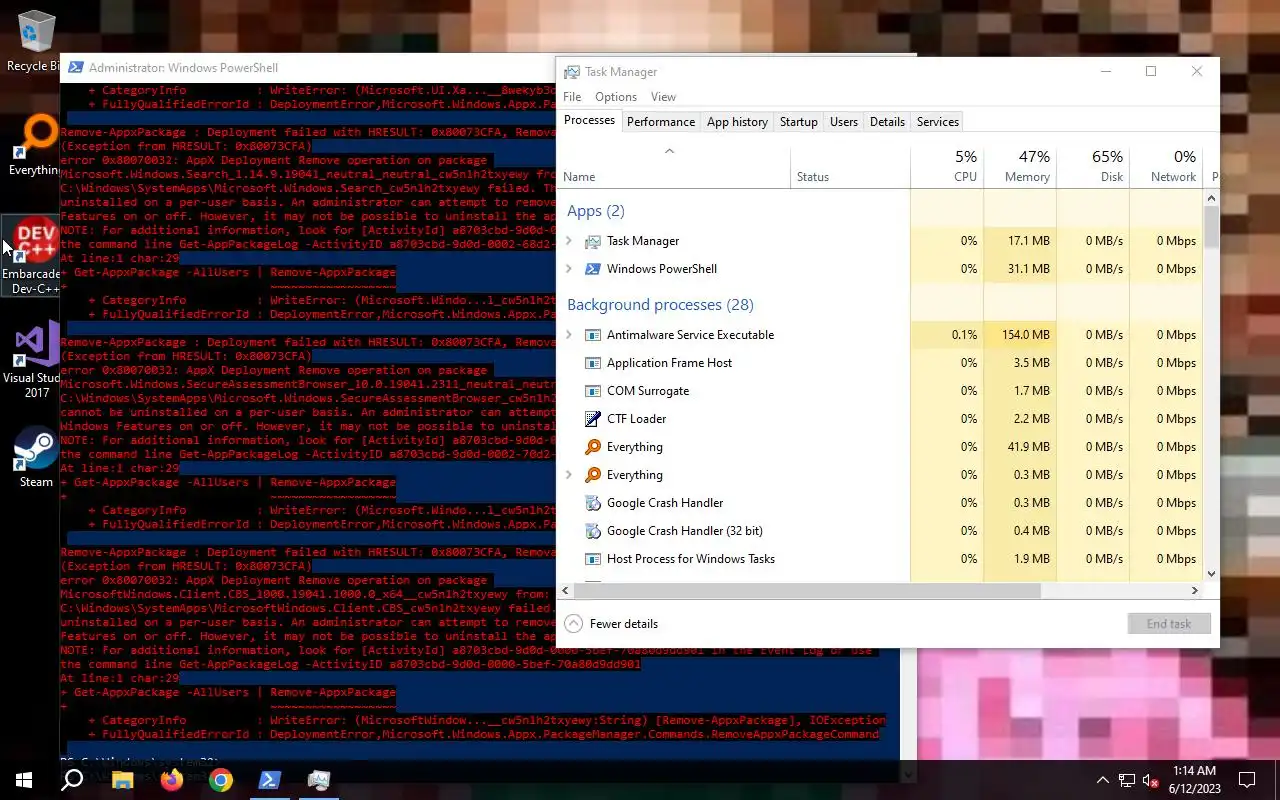Expand Antimalware Service Executable row
This screenshot has height=800, width=1280.
(x=569, y=335)
